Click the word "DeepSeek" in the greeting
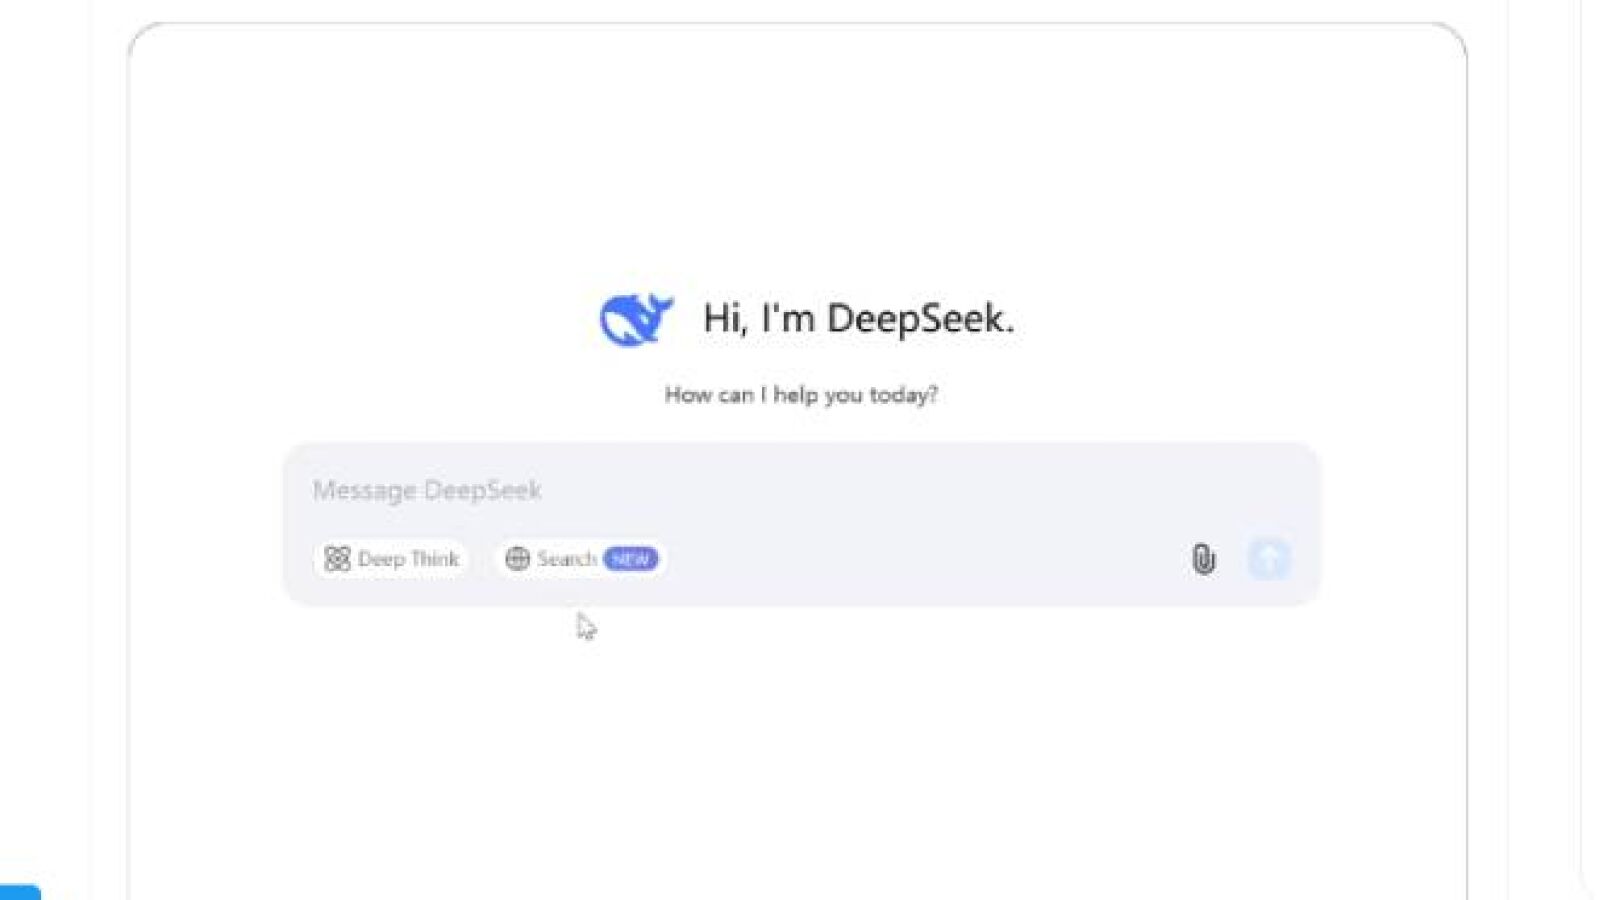 coord(918,319)
